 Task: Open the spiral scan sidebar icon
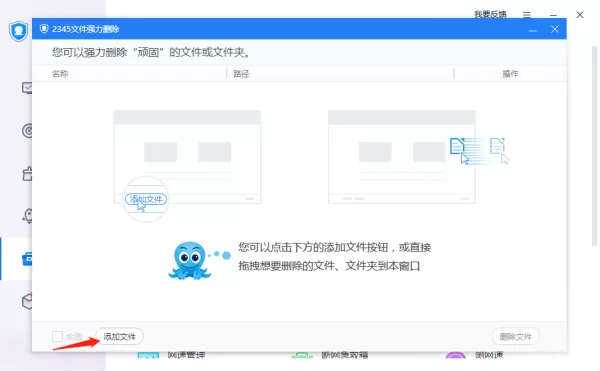point(27,131)
